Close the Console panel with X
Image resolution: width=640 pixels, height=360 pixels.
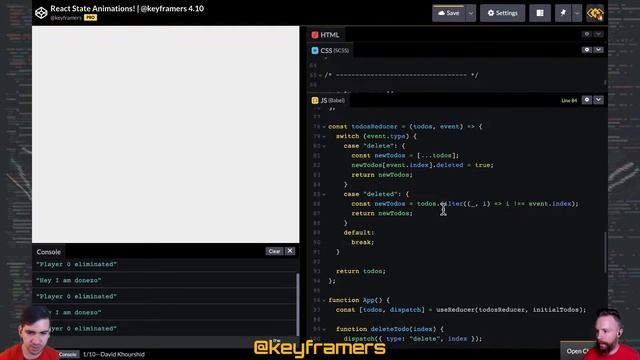pyautogui.click(x=290, y=251)
